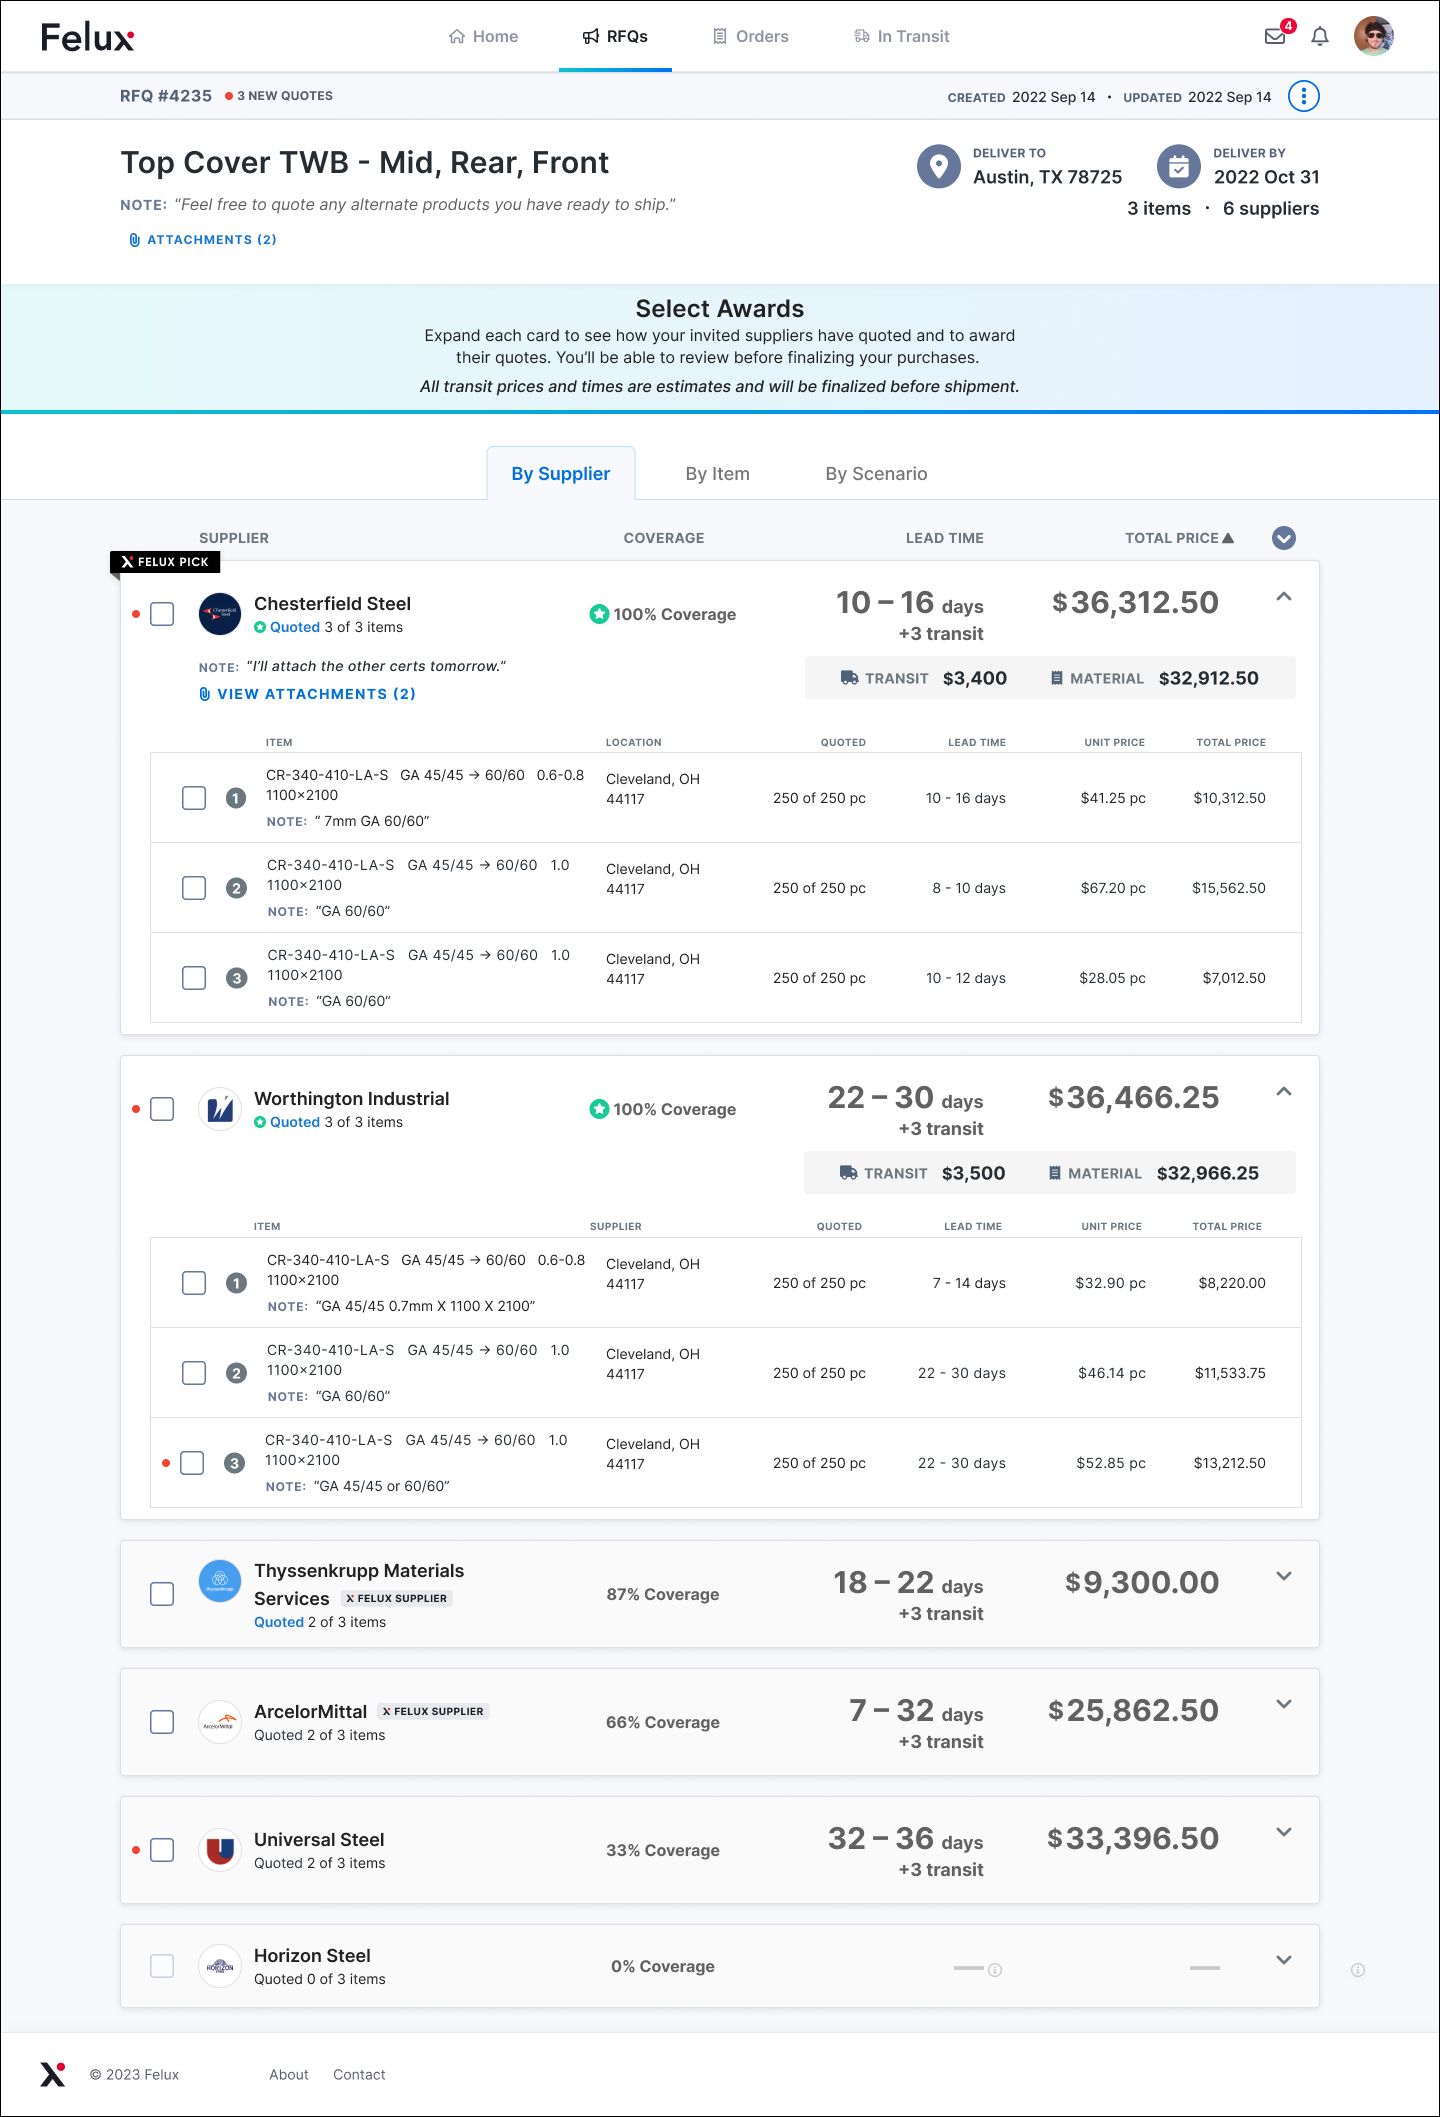Click the Deliver To location pin icon
Image resolution: width=1440 pixels, height=2117 pixels.
[939, 166]
